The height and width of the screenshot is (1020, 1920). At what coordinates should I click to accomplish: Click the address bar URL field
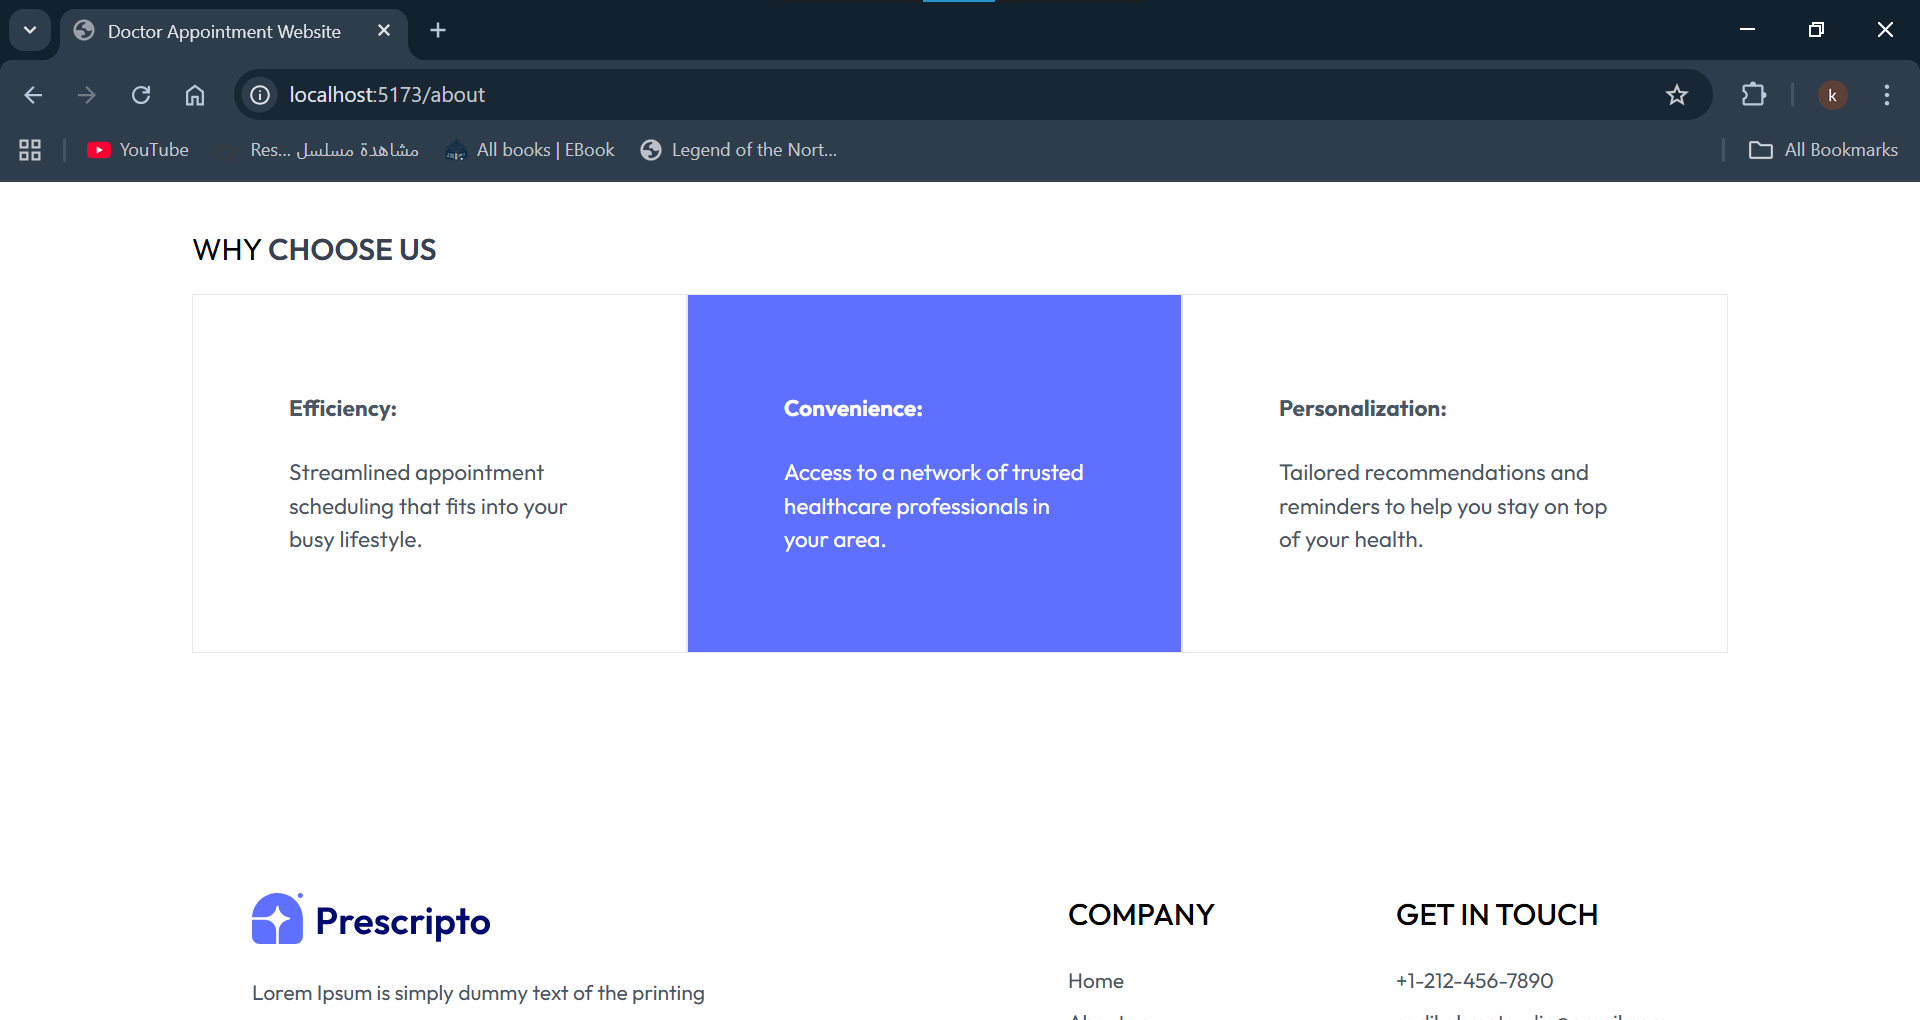[900, 95]
